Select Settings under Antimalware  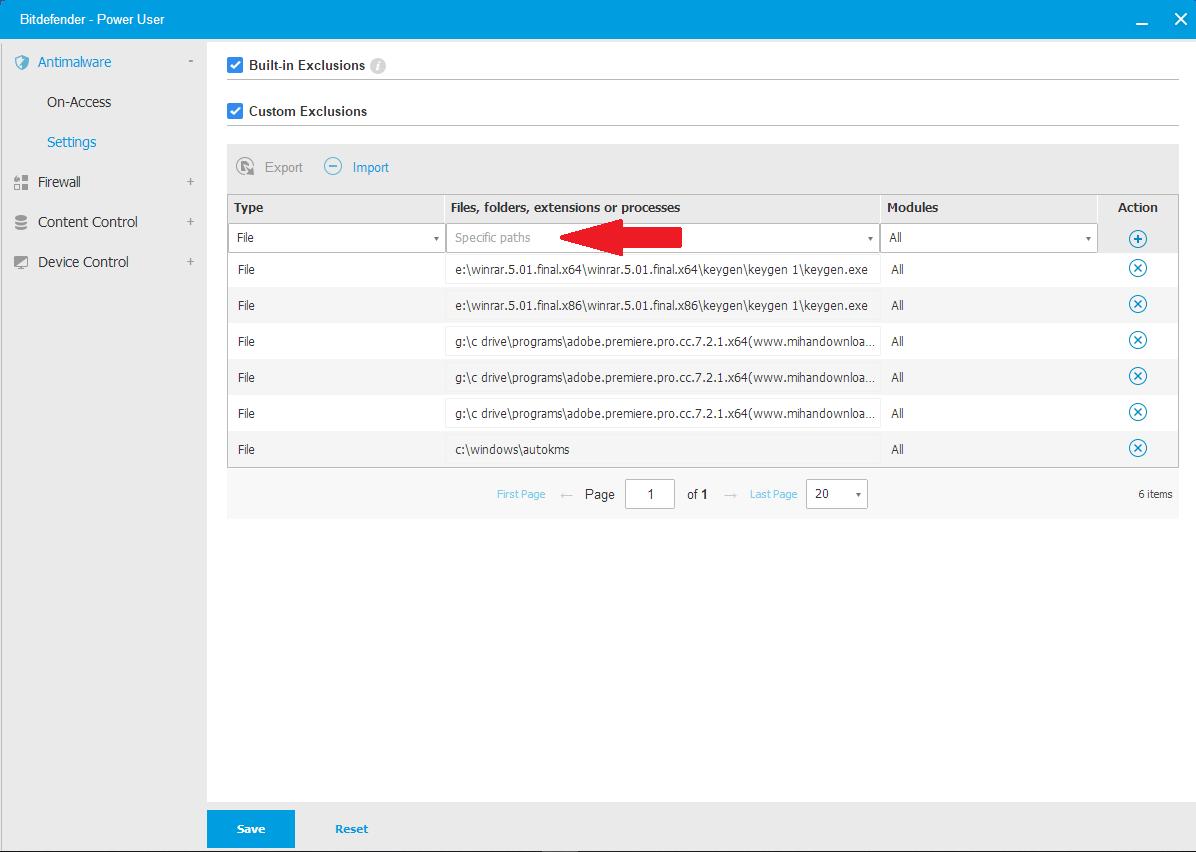pyautogui.click(x=72, y=142)
